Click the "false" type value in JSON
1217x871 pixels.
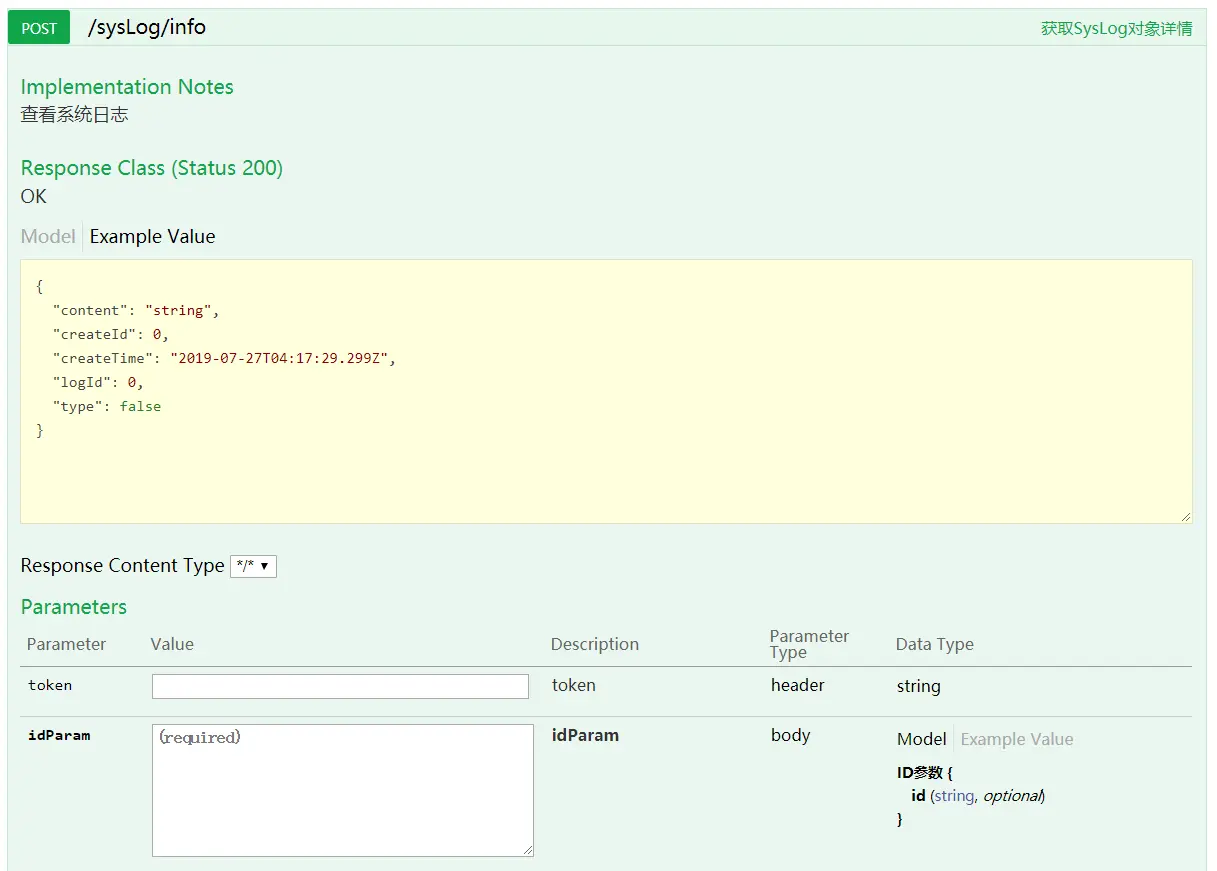[x=140, y=406]
